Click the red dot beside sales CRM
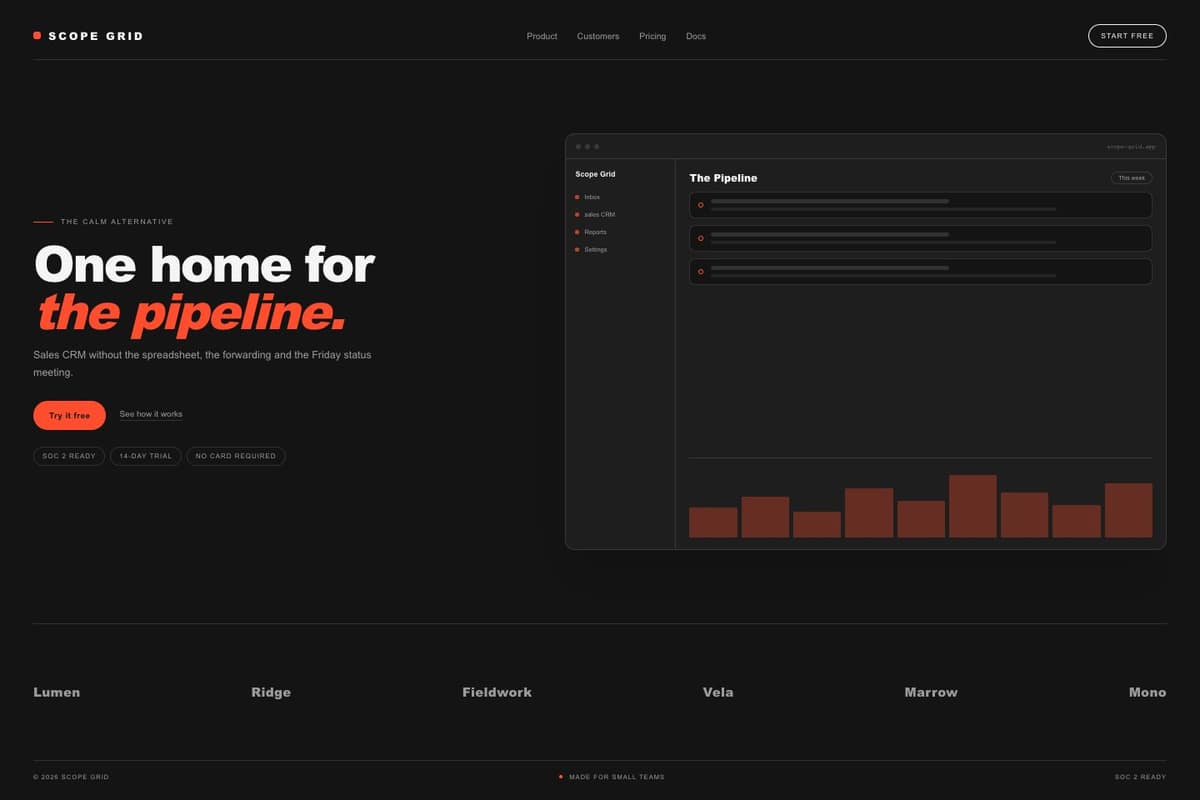Viewport: 1200px width, 800px height. pyautogui.click(x=577, y=214)
